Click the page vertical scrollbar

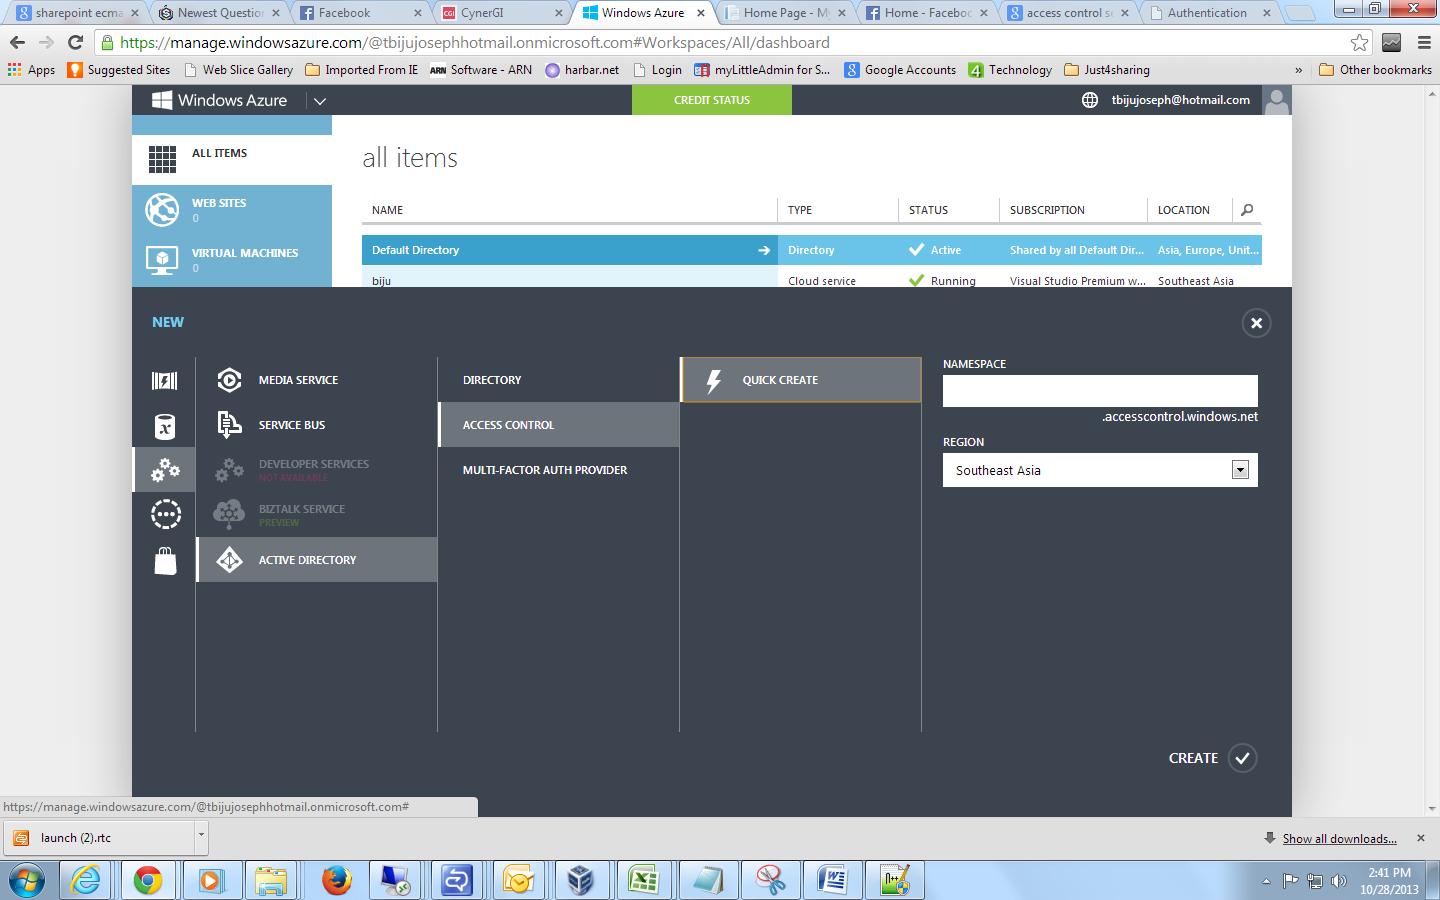click(1432, 450)
